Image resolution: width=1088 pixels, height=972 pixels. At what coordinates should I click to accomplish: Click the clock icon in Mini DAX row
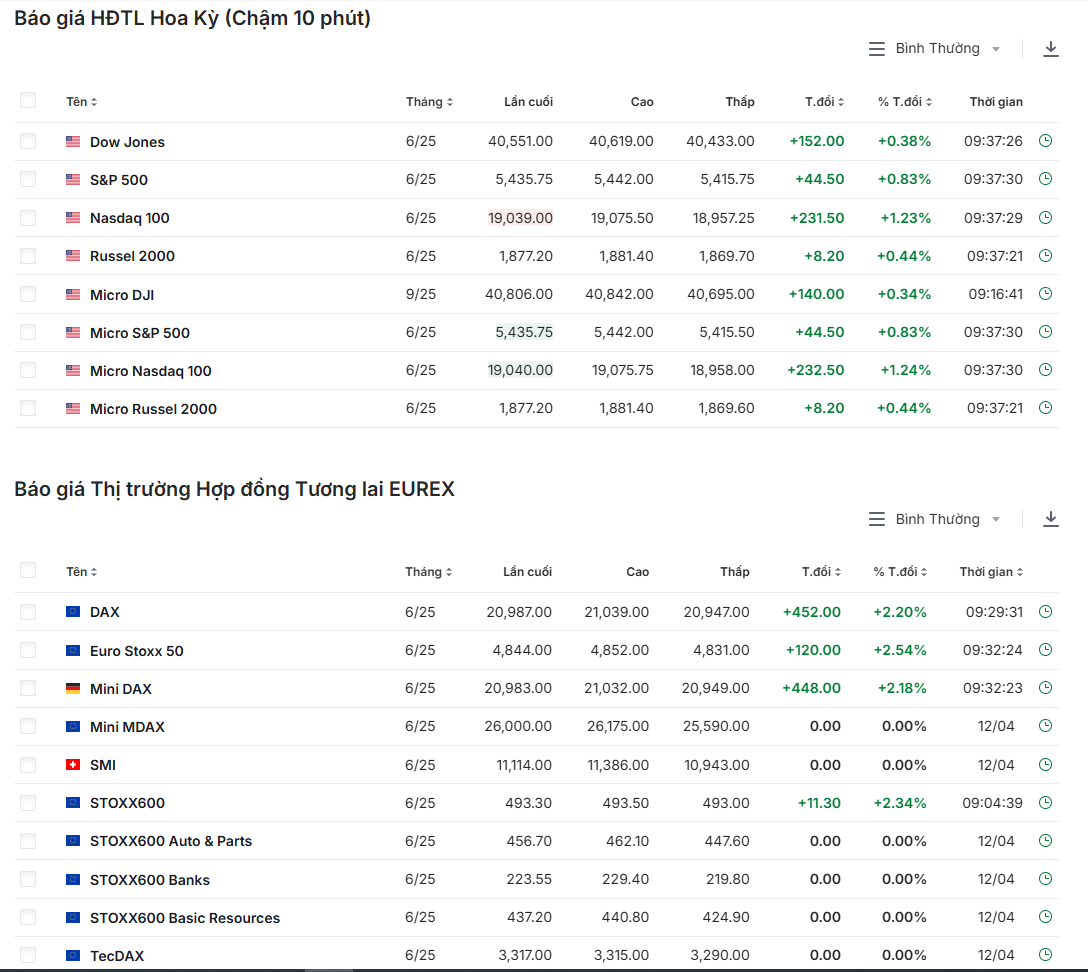(x=1046, y=688)
